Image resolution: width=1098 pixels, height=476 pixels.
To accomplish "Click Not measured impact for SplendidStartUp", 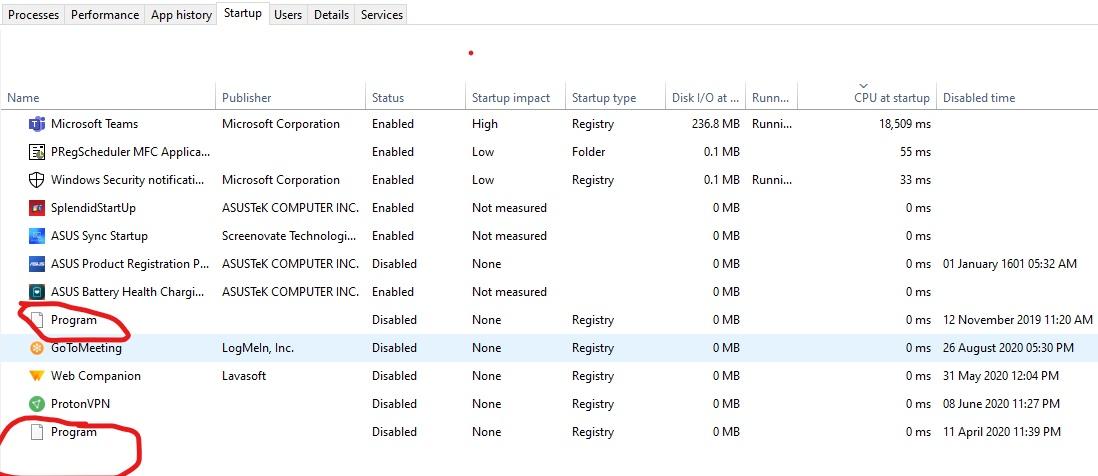I will [x=509, y=208].
